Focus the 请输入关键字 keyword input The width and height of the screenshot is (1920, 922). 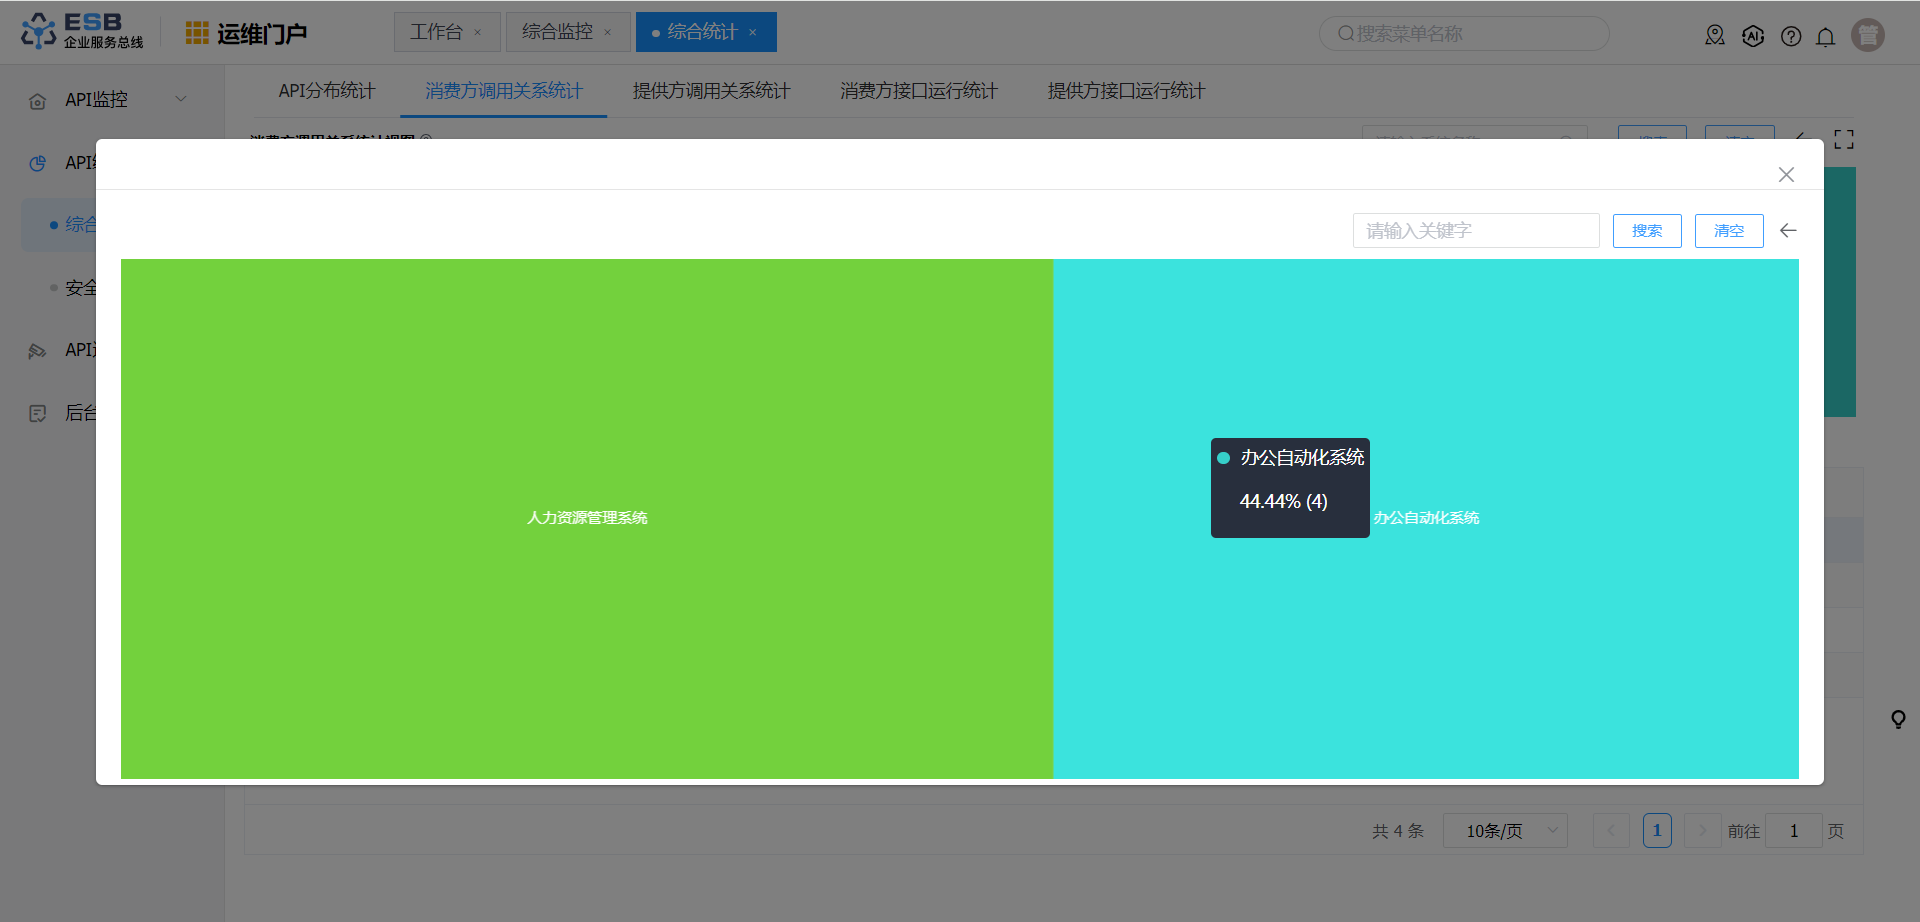coord(1475,231)
